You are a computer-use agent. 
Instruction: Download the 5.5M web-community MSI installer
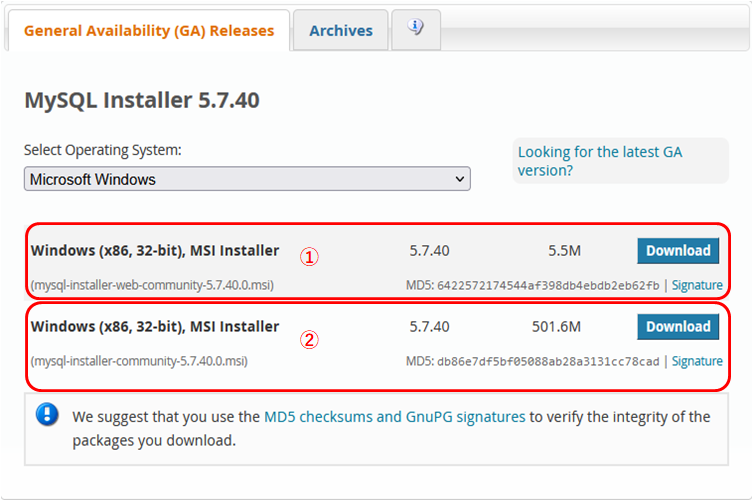tap(678, 250)
